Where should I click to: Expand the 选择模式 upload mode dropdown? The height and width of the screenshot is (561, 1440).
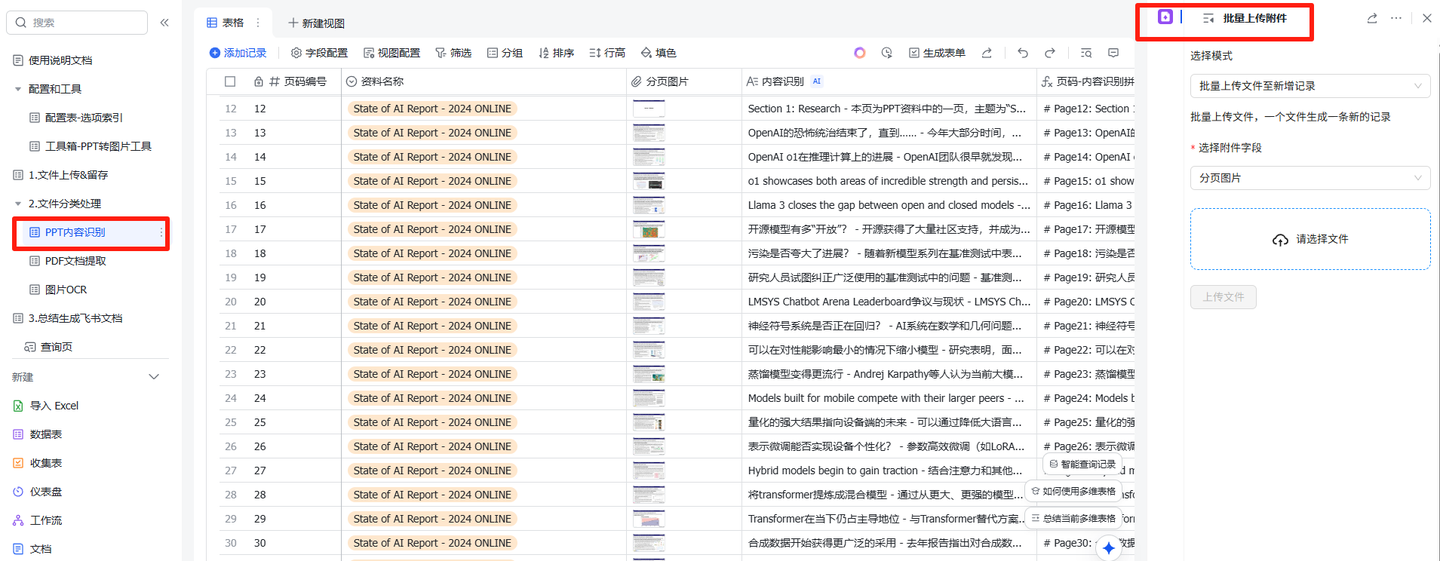click(x=1310, y=87)
